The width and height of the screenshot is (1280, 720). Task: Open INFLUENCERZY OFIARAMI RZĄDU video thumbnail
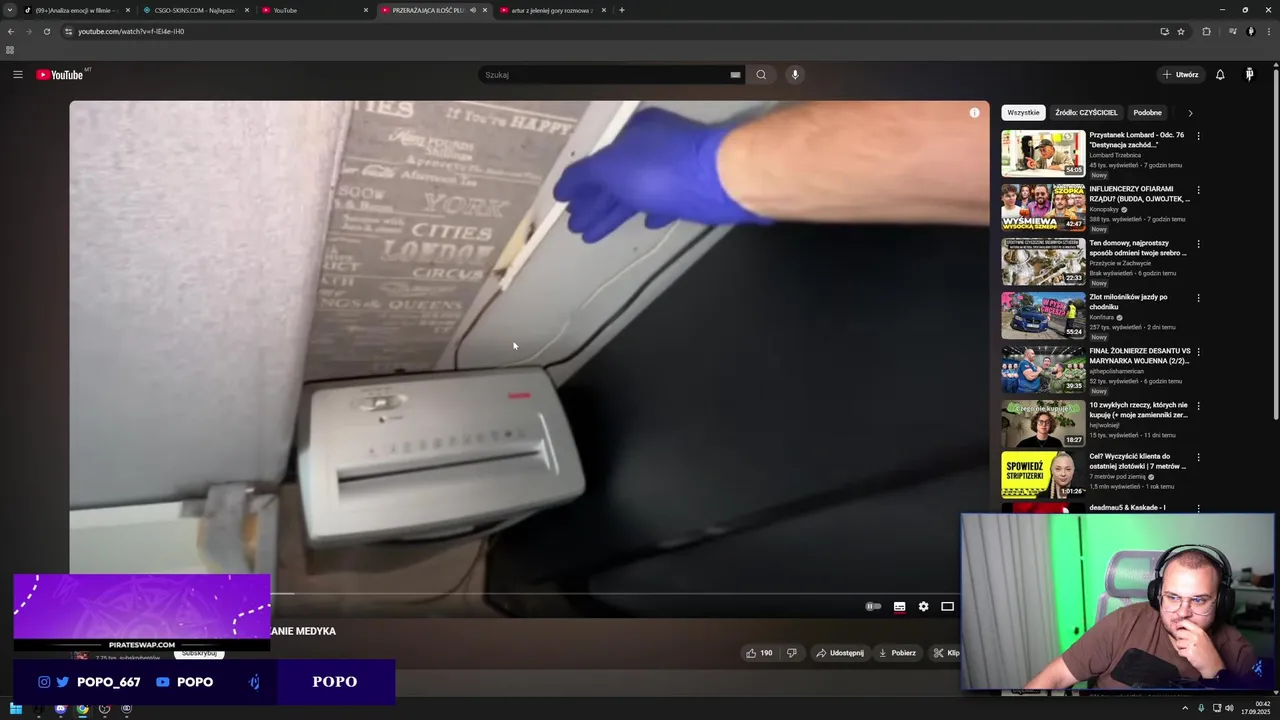click(x=1043, y=207)
